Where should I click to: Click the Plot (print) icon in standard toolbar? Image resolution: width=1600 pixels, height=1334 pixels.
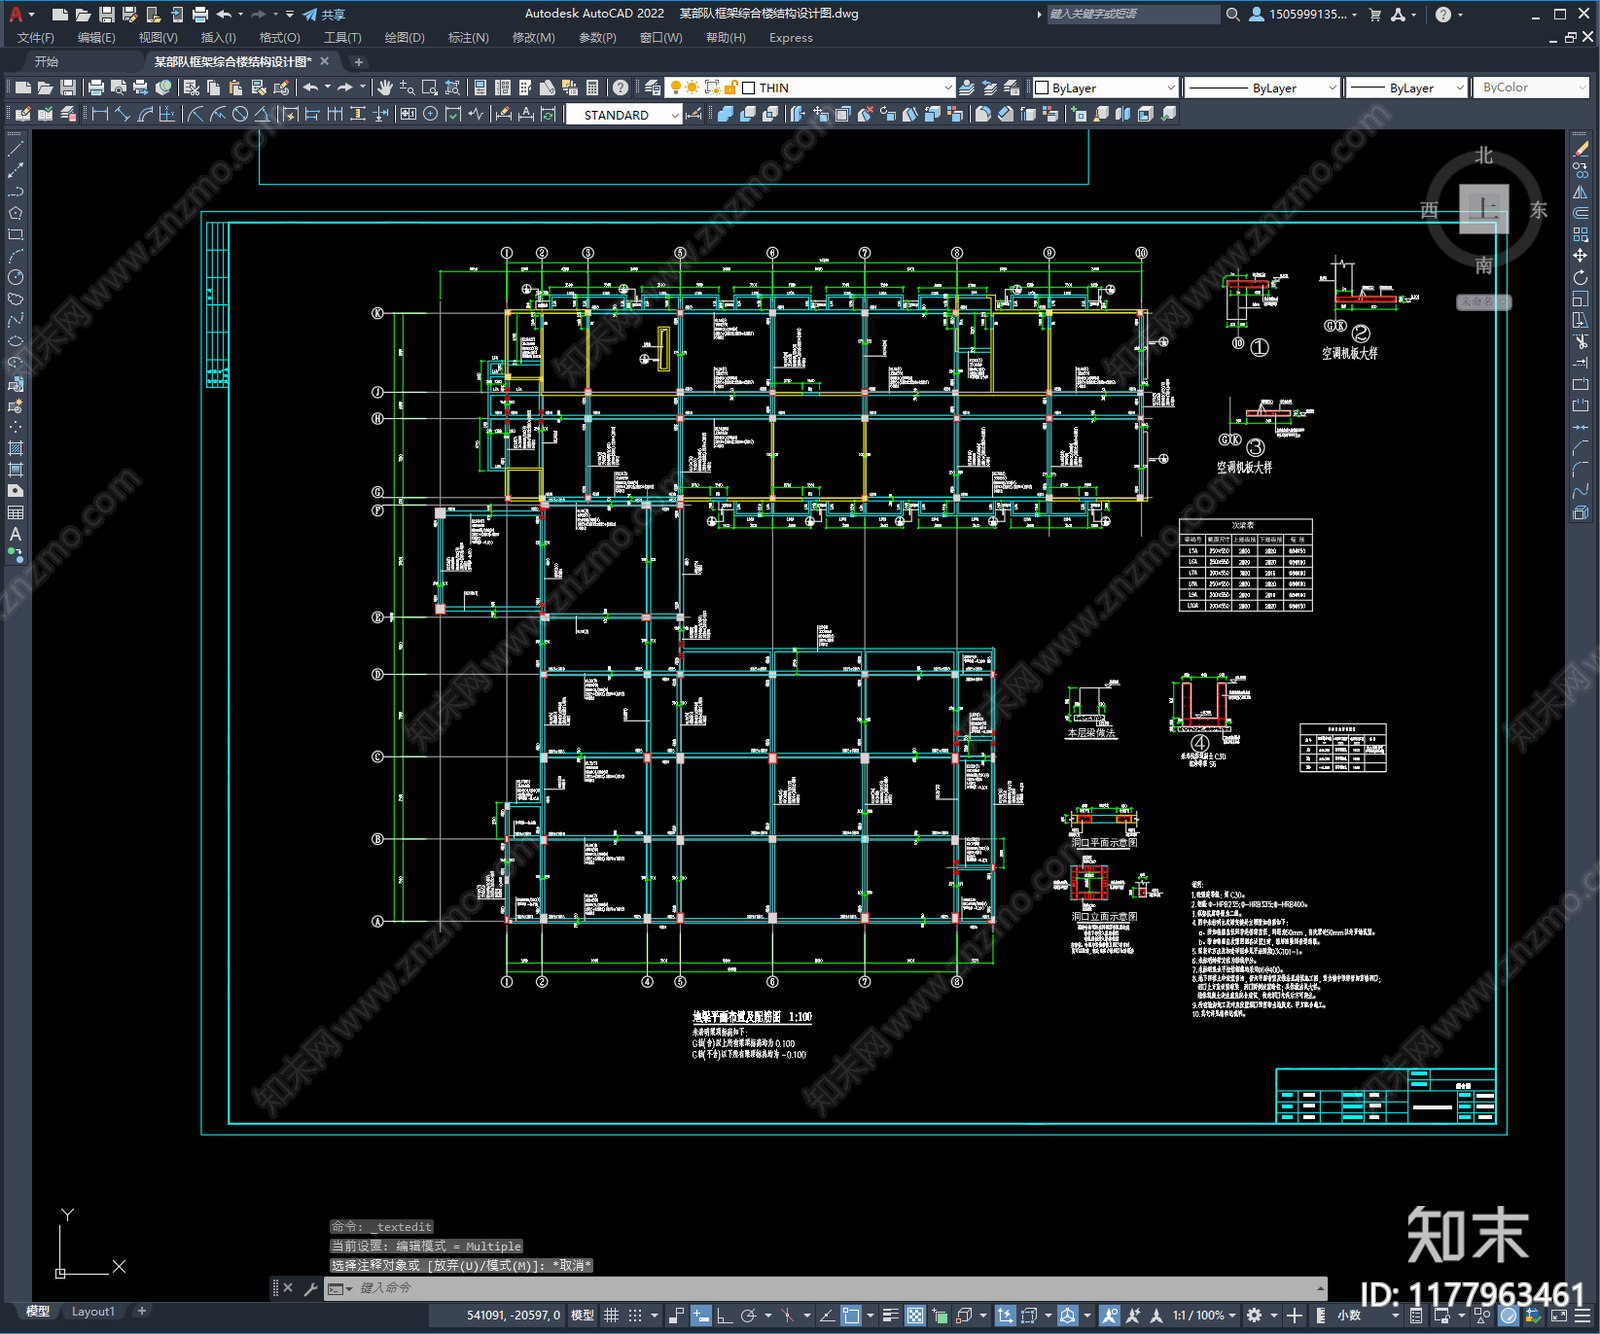pos(97,88)
